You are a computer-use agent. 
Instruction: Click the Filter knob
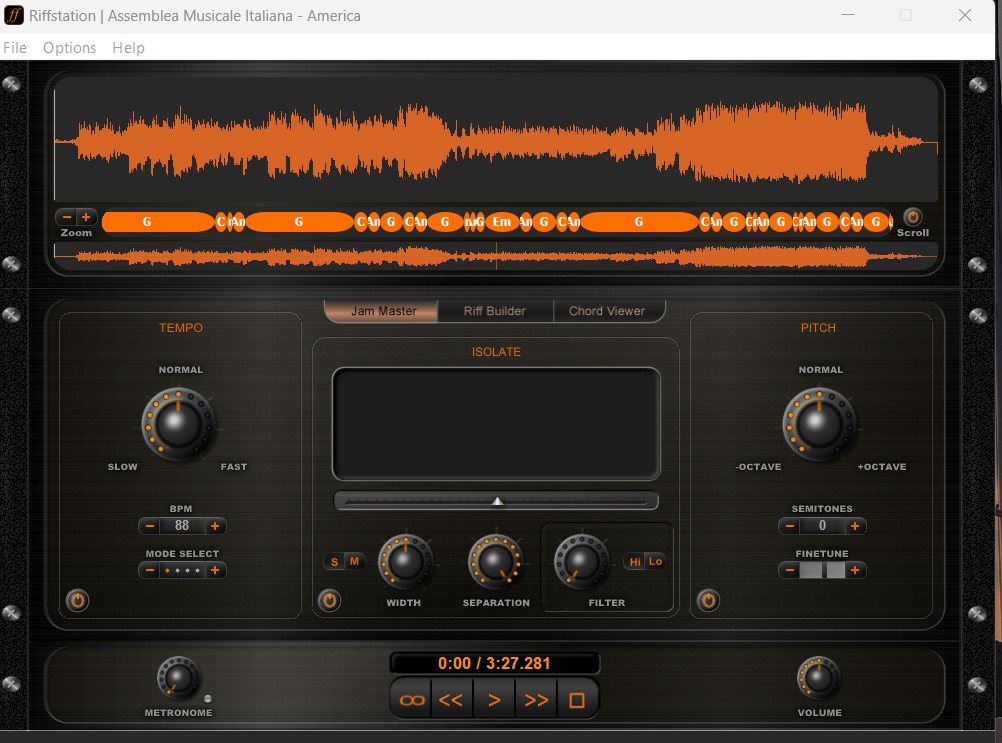pyautogui.click(x=581, y=562)
